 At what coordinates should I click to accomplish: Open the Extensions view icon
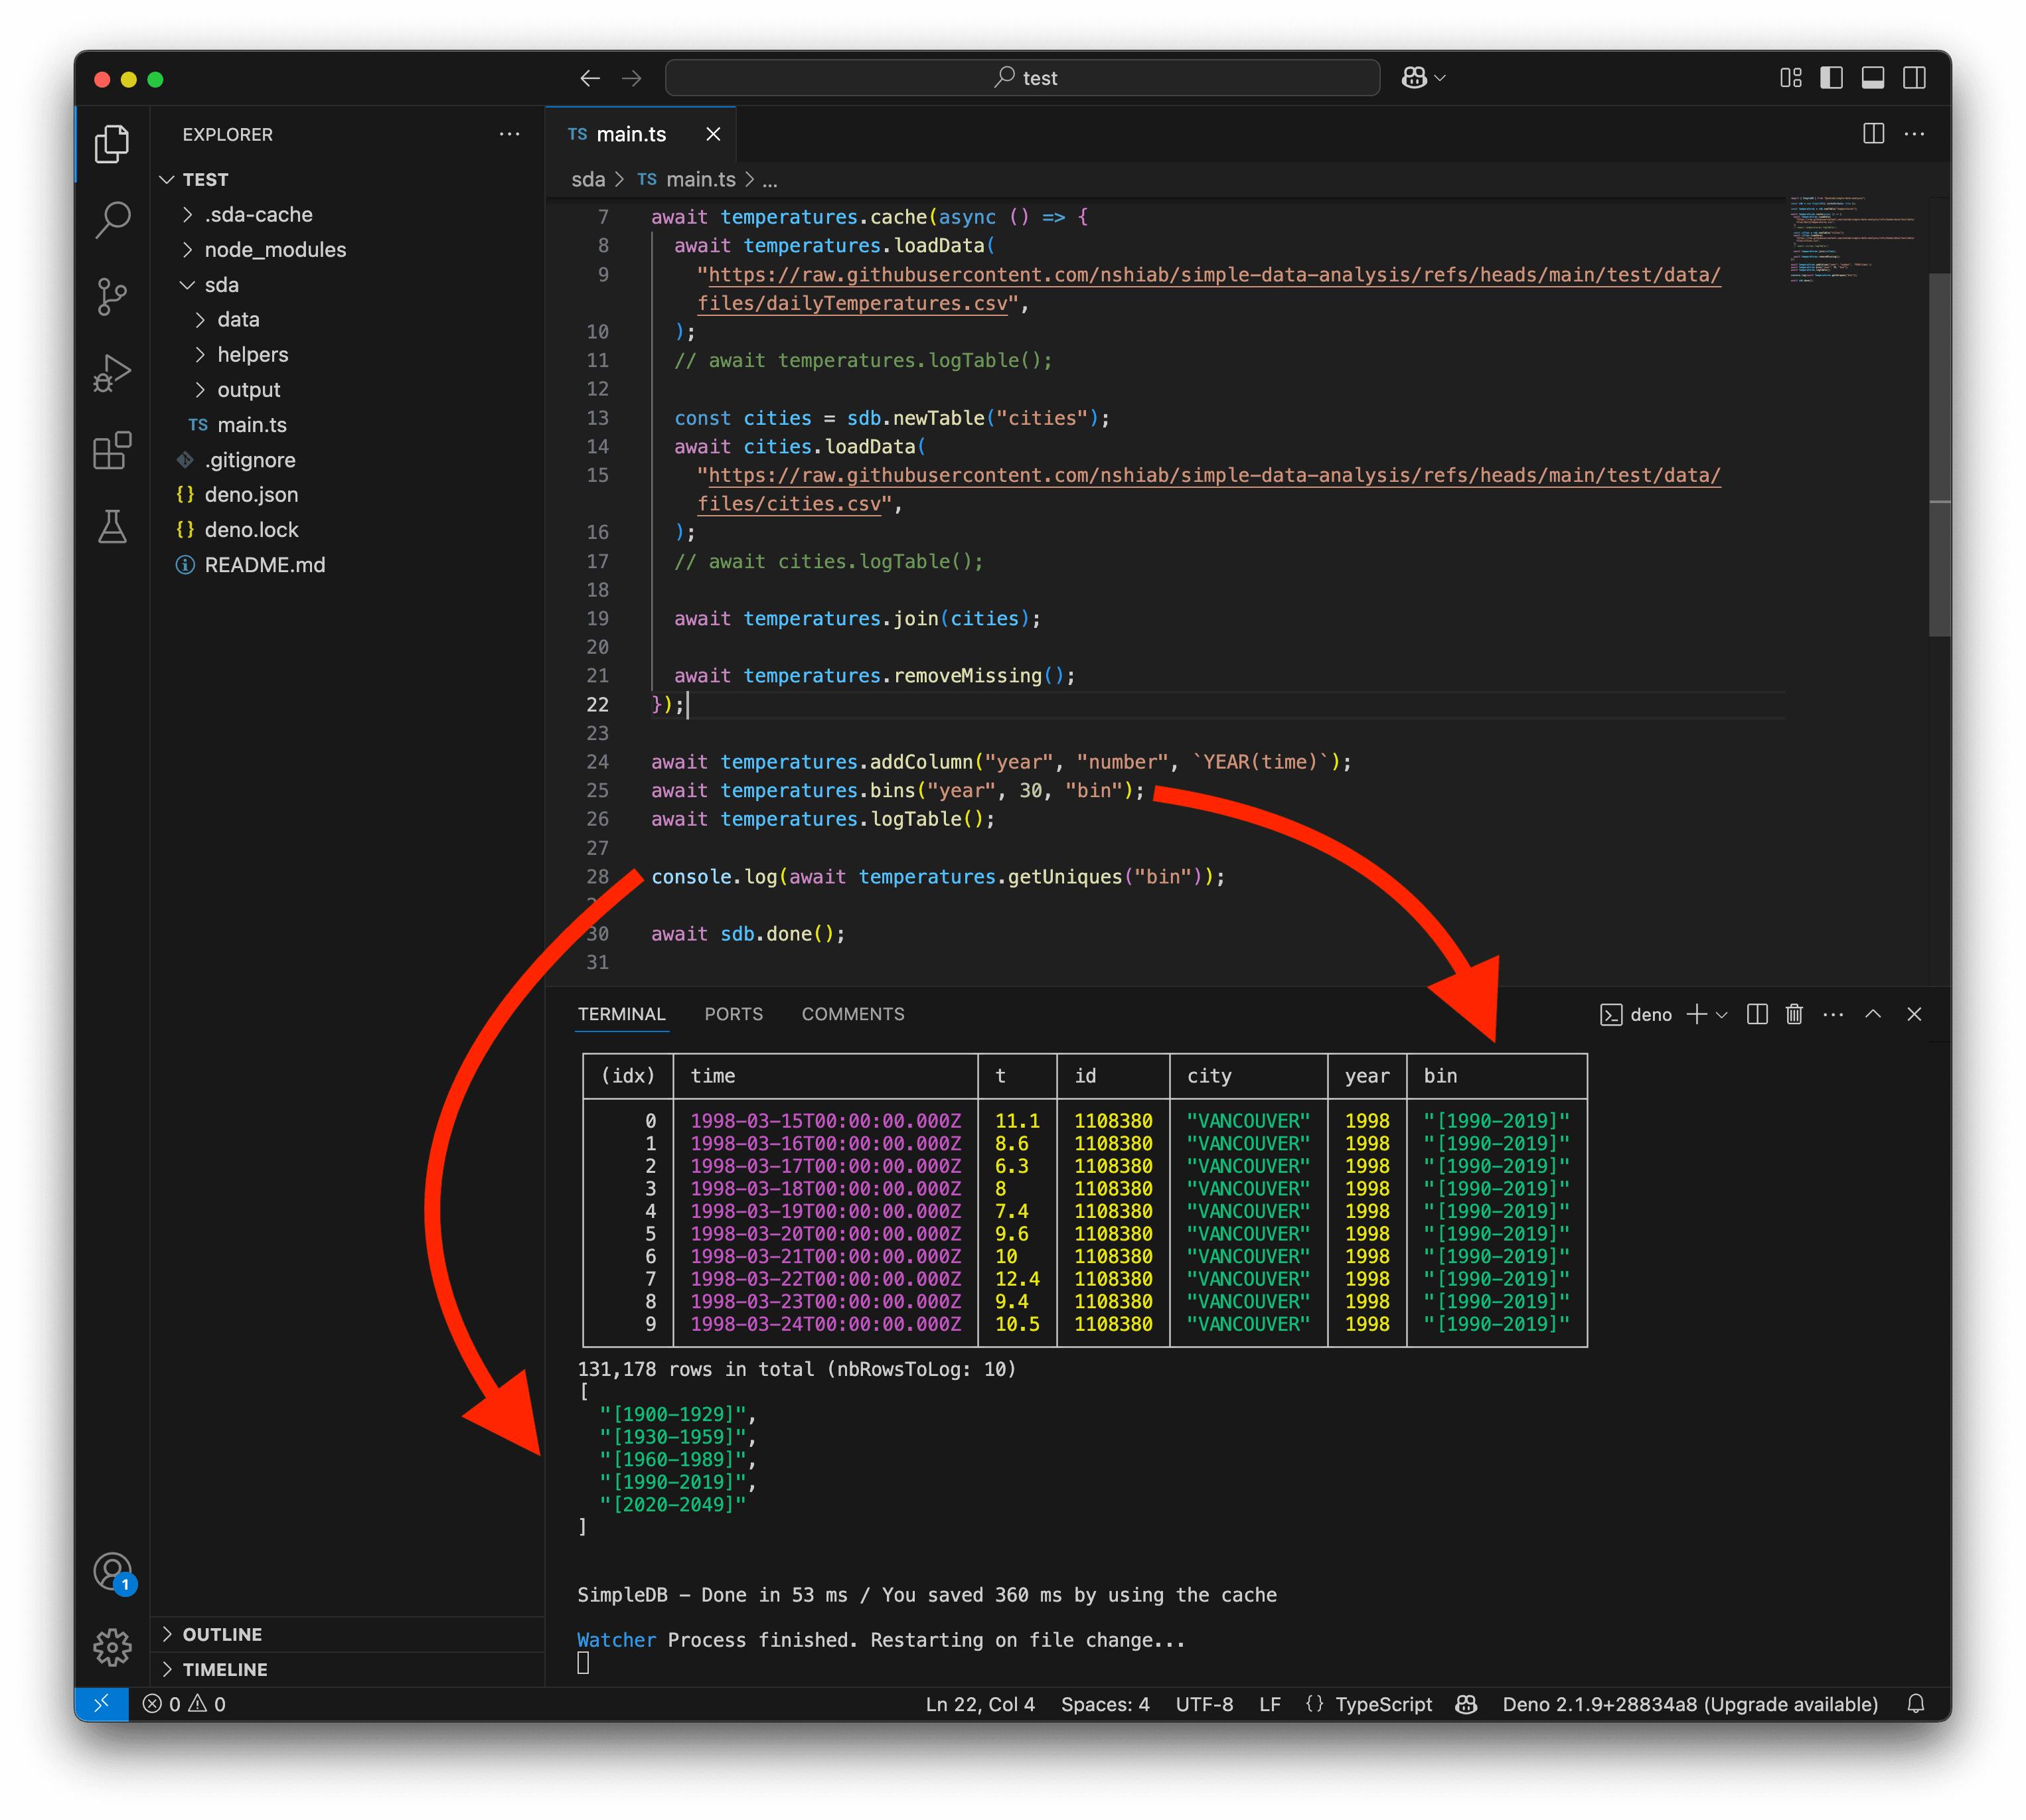point(112,450)
